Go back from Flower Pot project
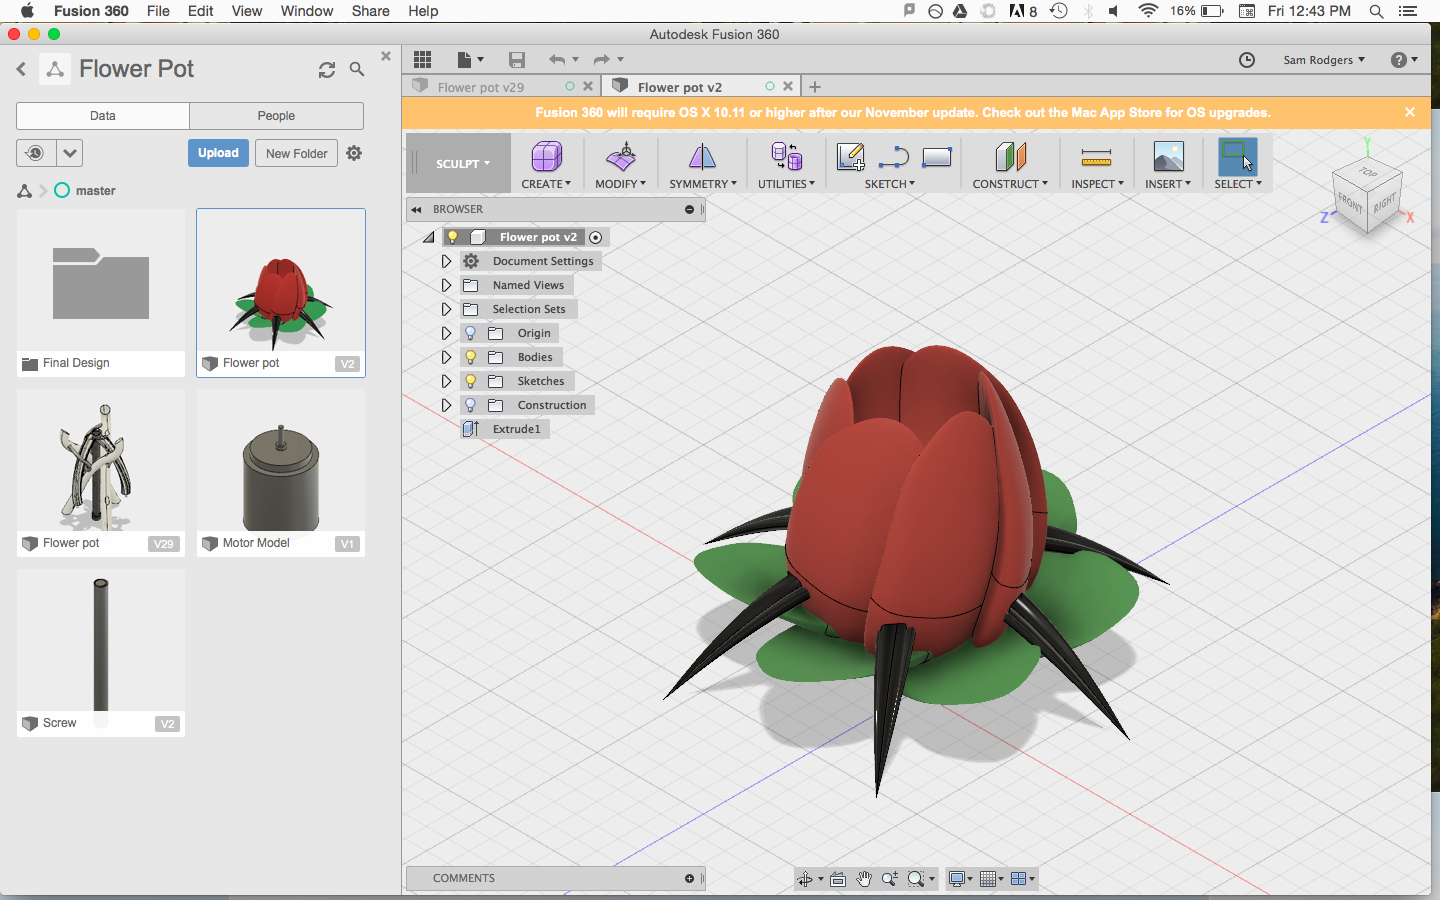The image size is (1440, 900). pos(21,69)
